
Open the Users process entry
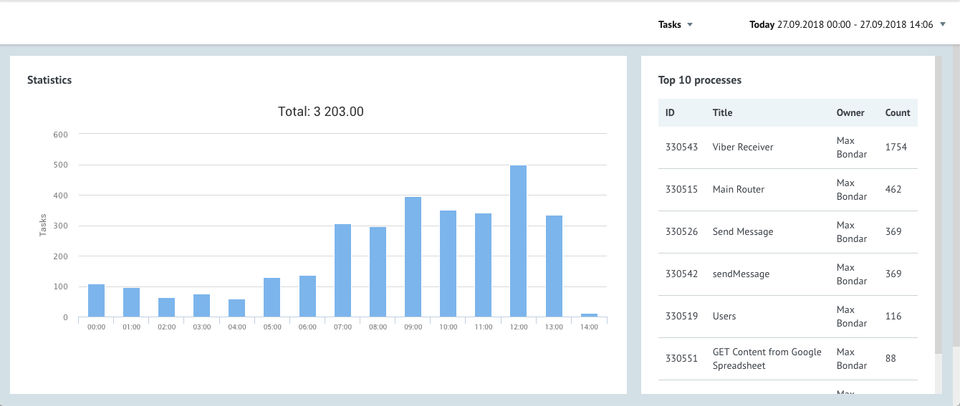(x=724, y=316)
